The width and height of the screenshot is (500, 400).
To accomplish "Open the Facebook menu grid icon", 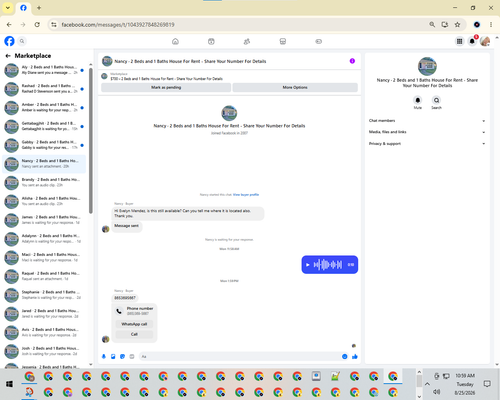I will 459,41.
